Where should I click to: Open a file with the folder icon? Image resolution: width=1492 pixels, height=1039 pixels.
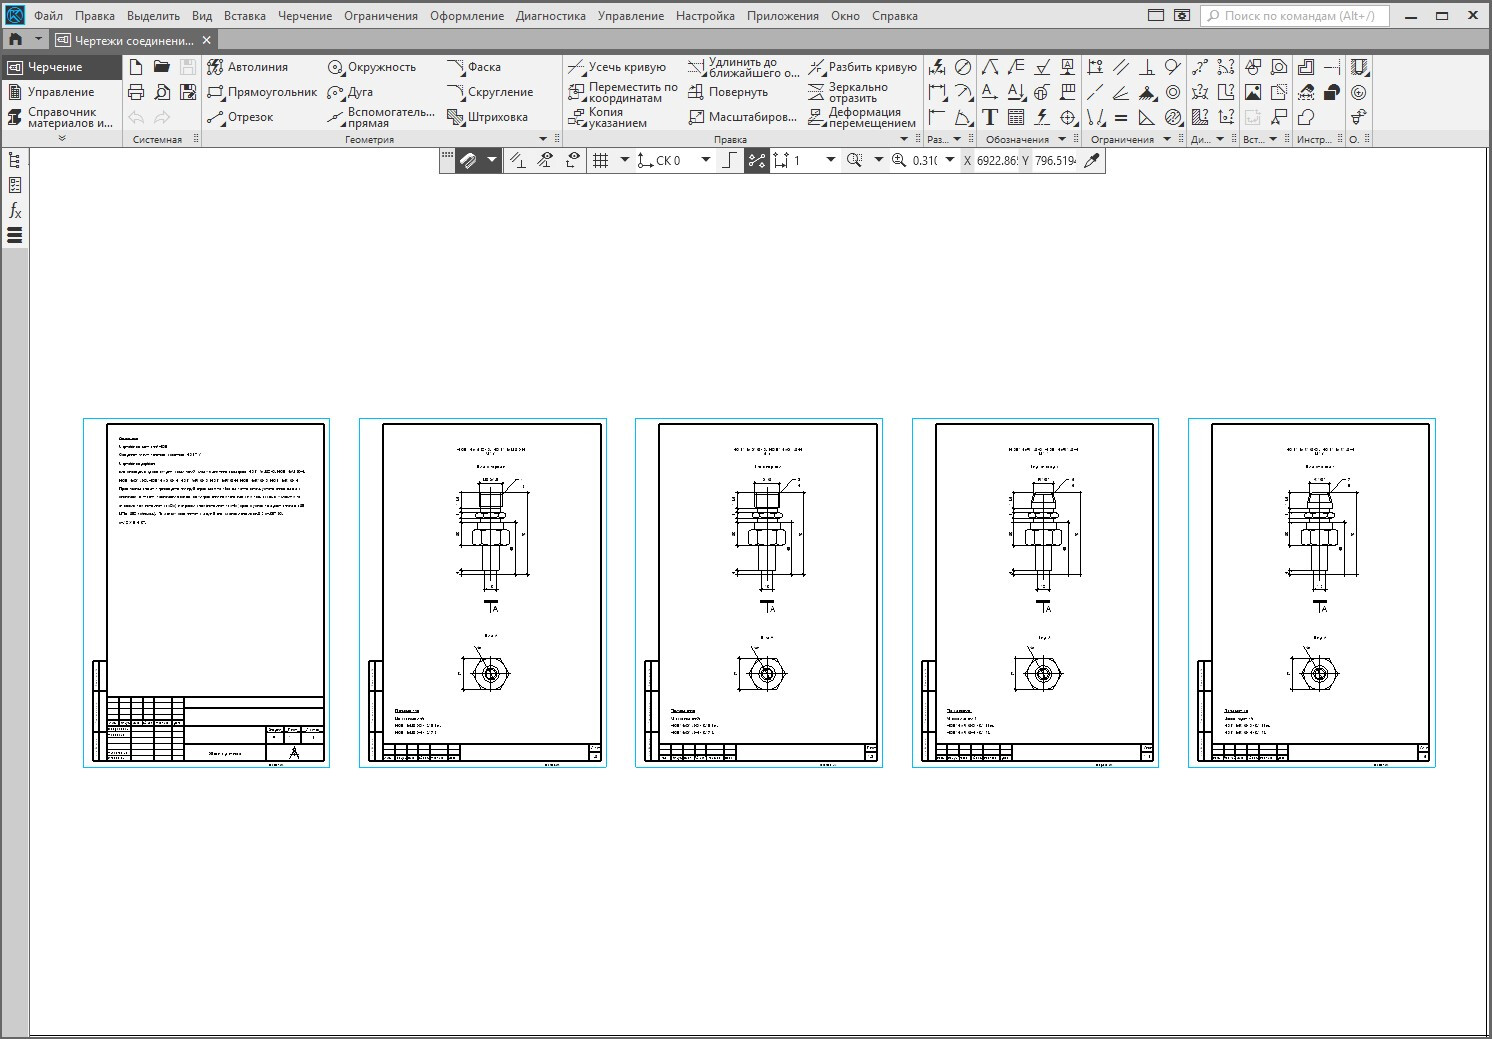pos(162,67)
